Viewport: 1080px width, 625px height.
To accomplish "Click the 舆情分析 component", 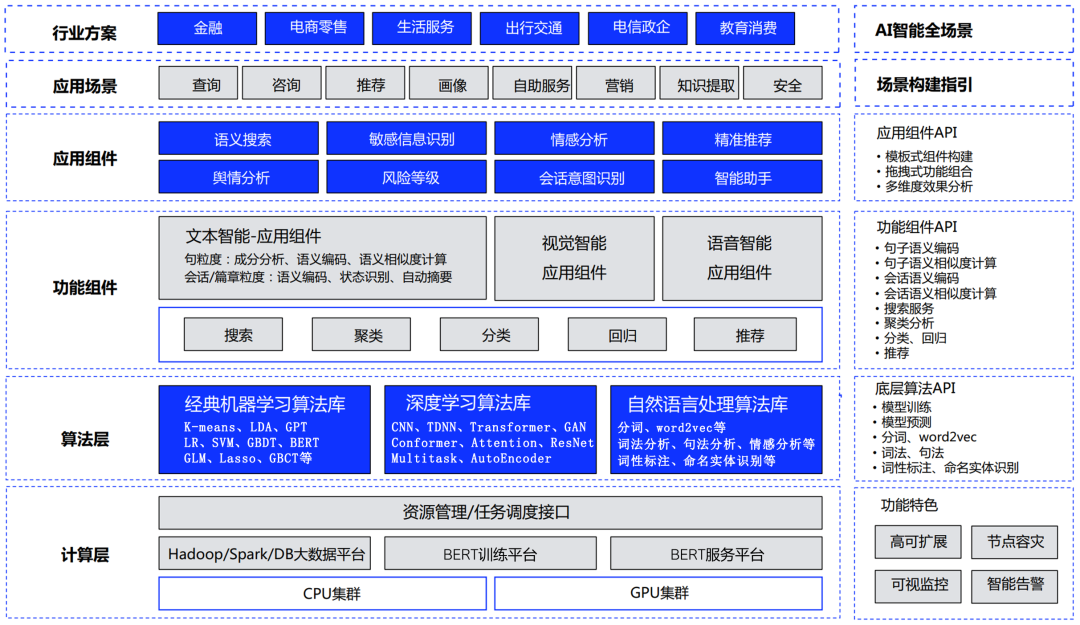I will pos(239,177).
